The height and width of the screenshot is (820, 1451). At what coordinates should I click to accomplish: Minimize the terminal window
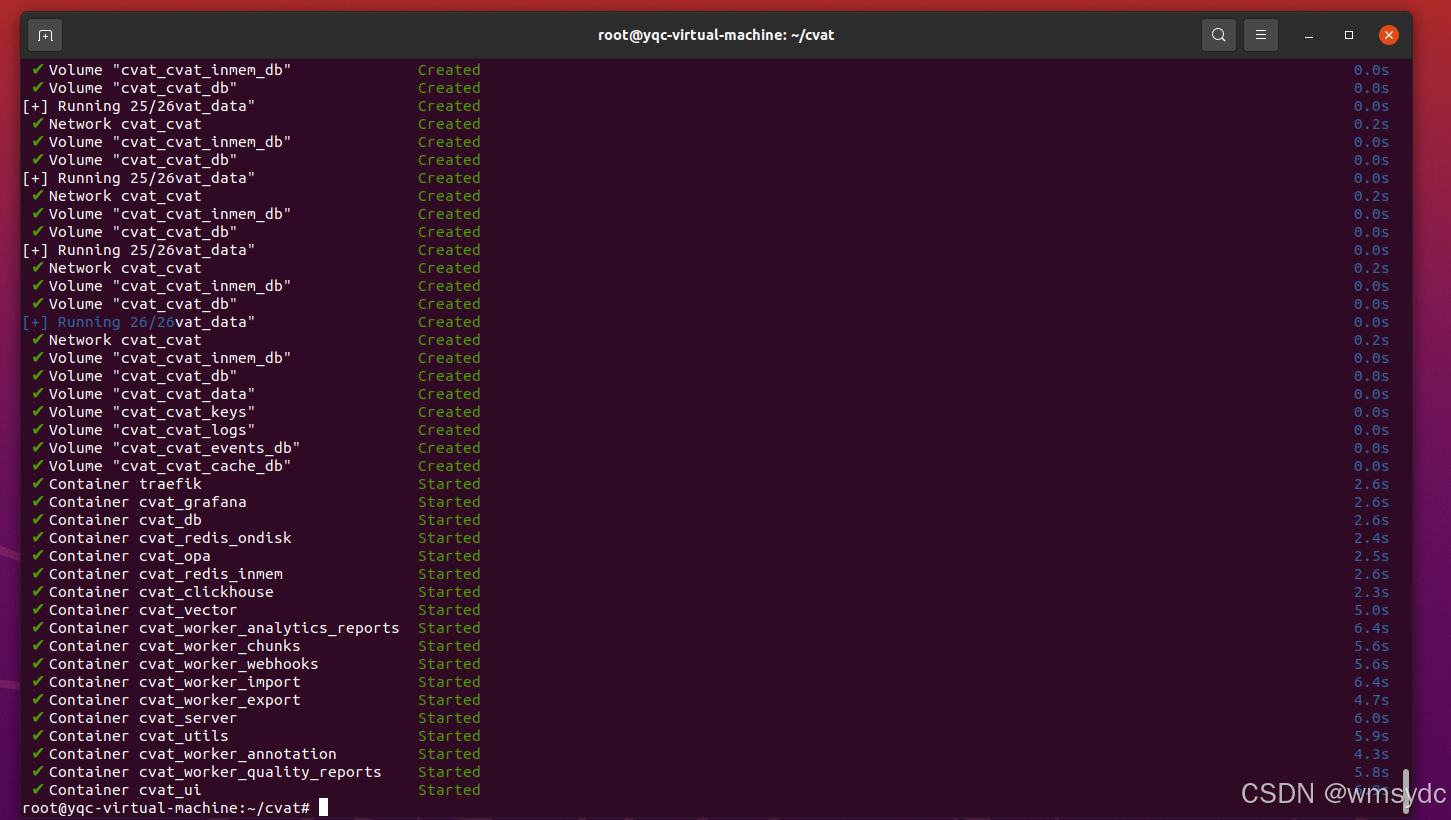[x=1309, y=35]
